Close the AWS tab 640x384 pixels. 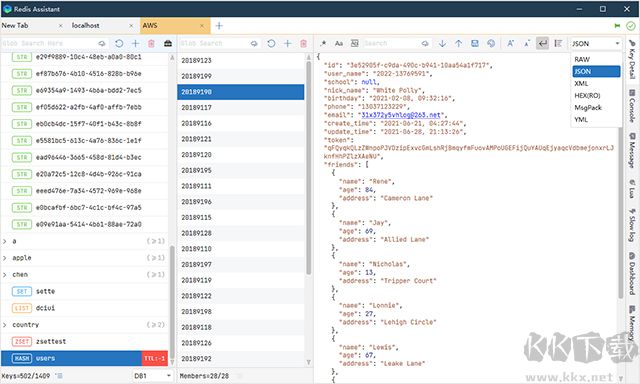(202, 26)
